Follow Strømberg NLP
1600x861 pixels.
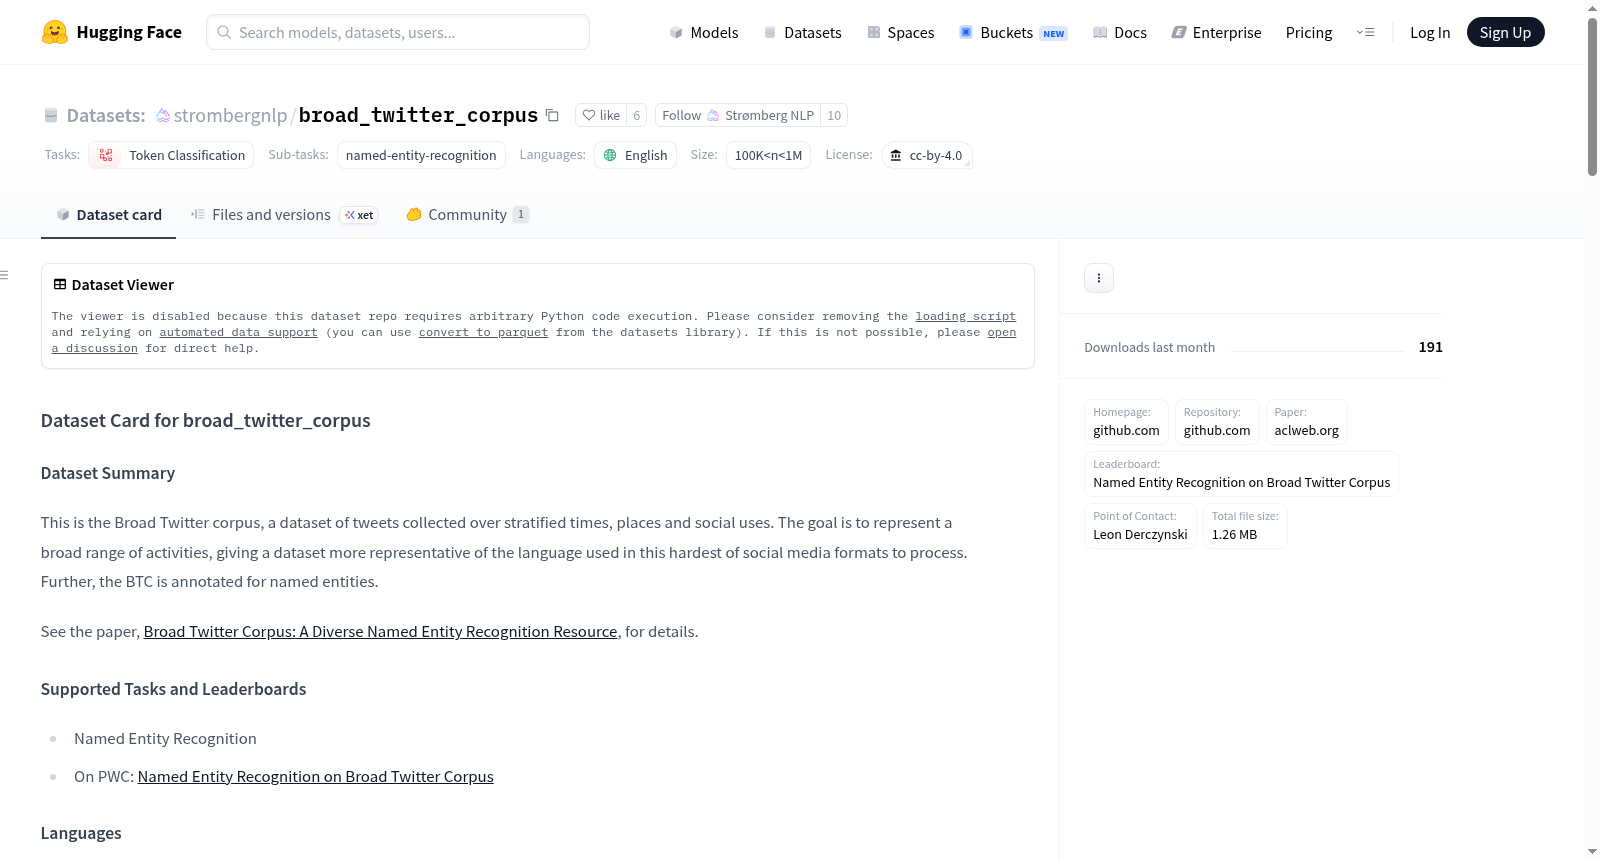click(738, 115)
